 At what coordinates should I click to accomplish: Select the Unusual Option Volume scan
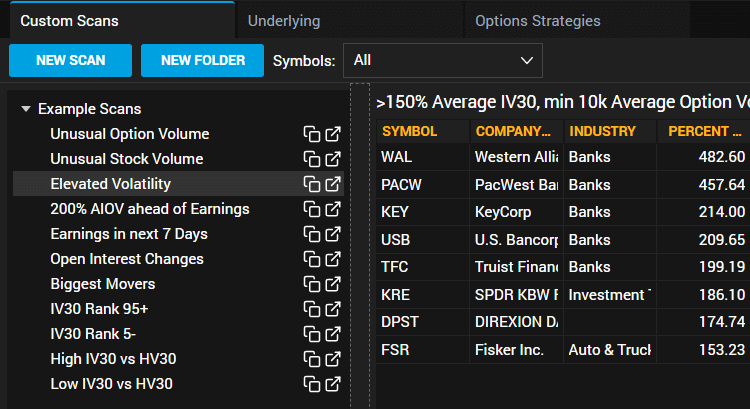130,134
